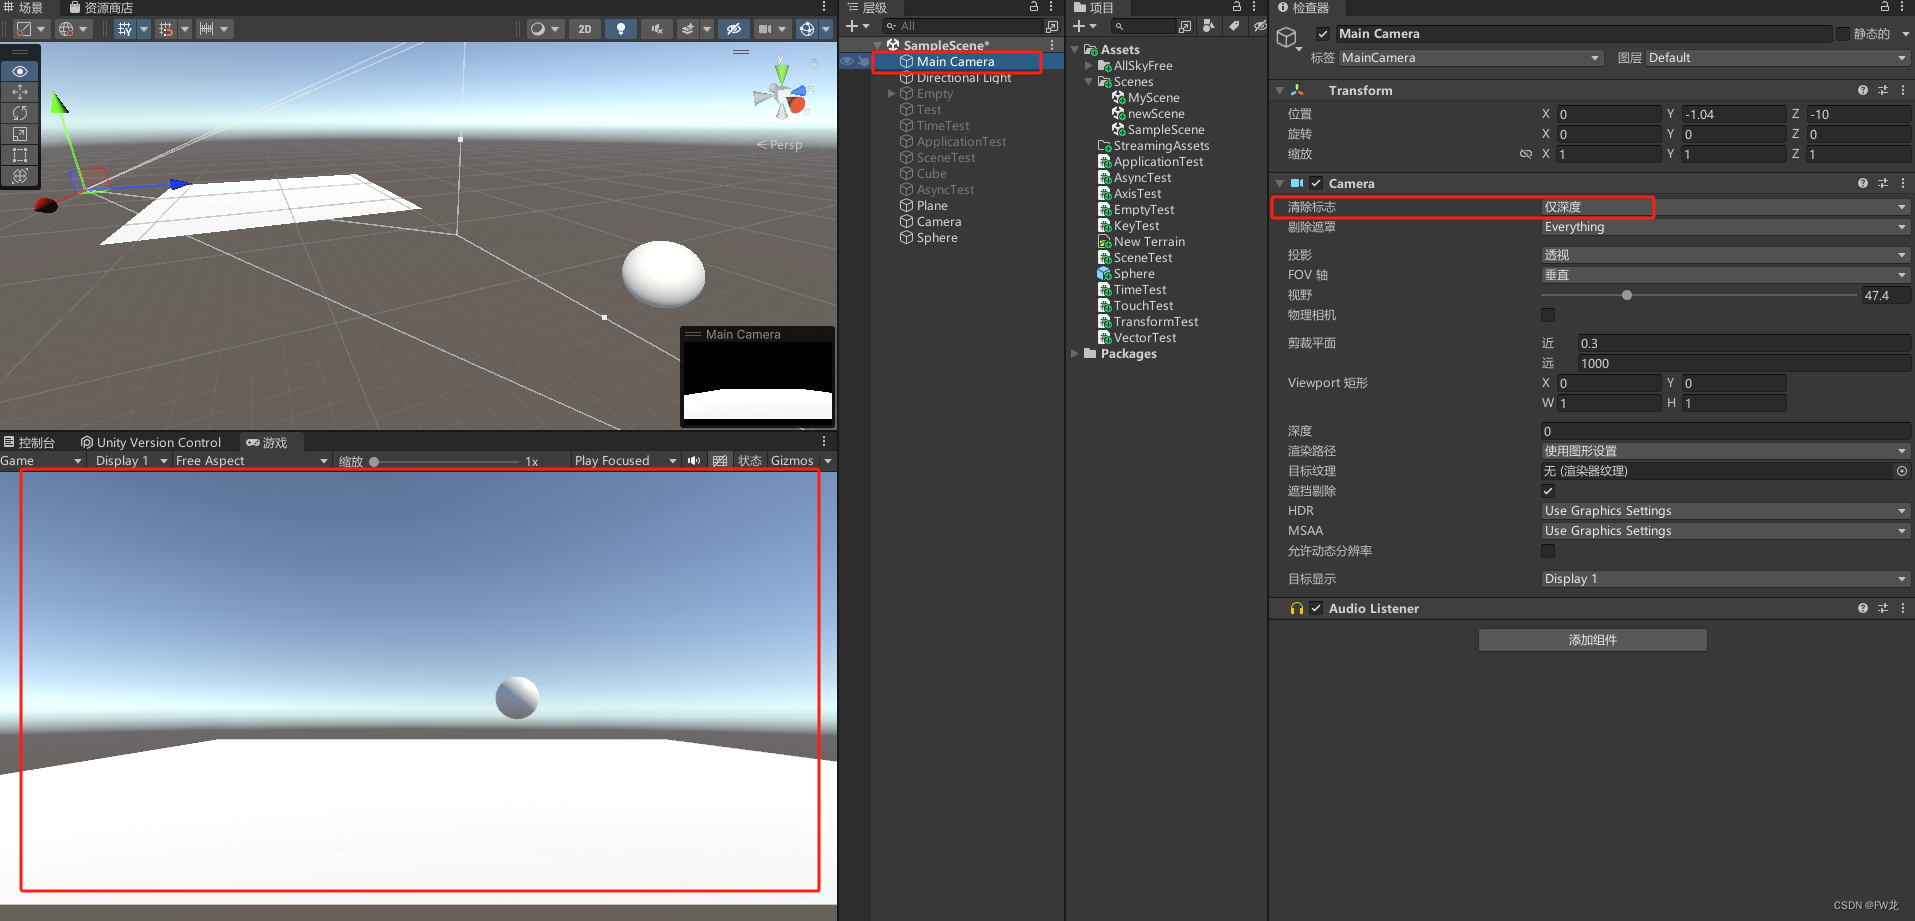This screenshot has height=921, width=1915.
Task: Collapse SampleScene in Hierarchy
Action: [x=878, y=45]
